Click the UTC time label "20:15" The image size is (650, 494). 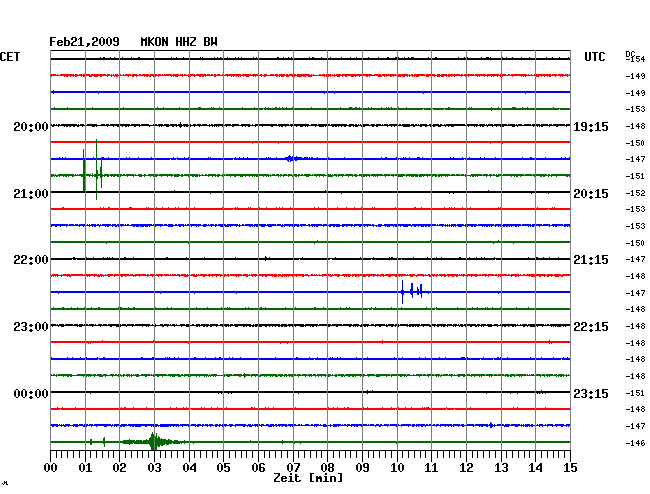tap(591, 194)
